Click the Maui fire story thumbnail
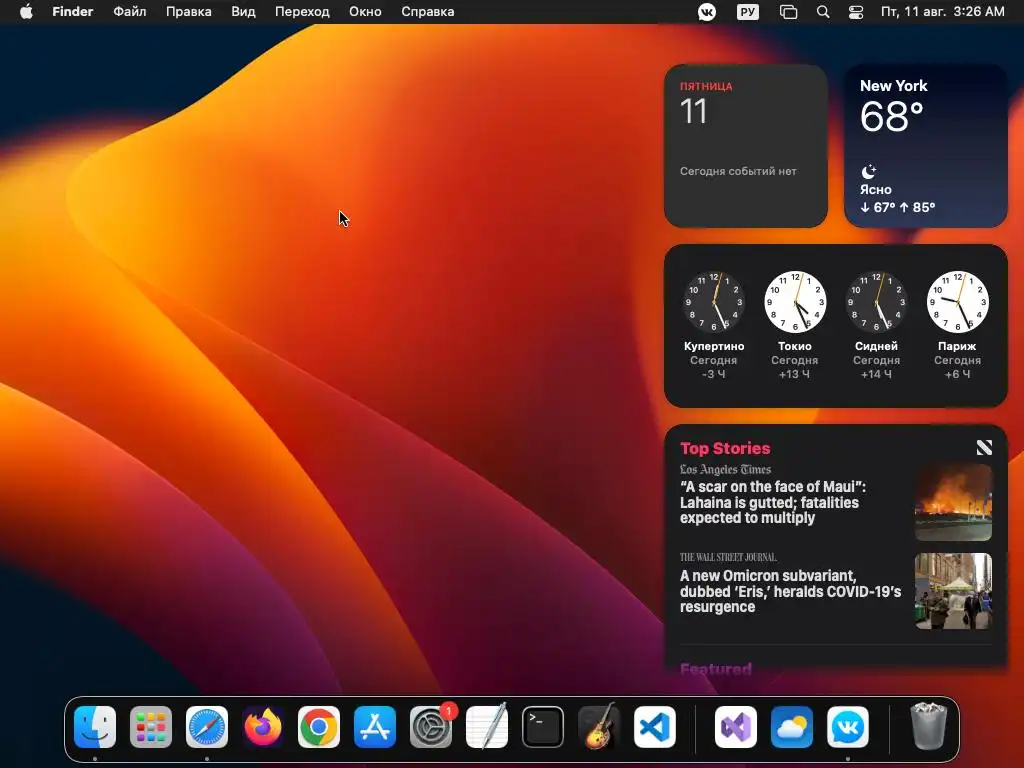 coord(953,502)
